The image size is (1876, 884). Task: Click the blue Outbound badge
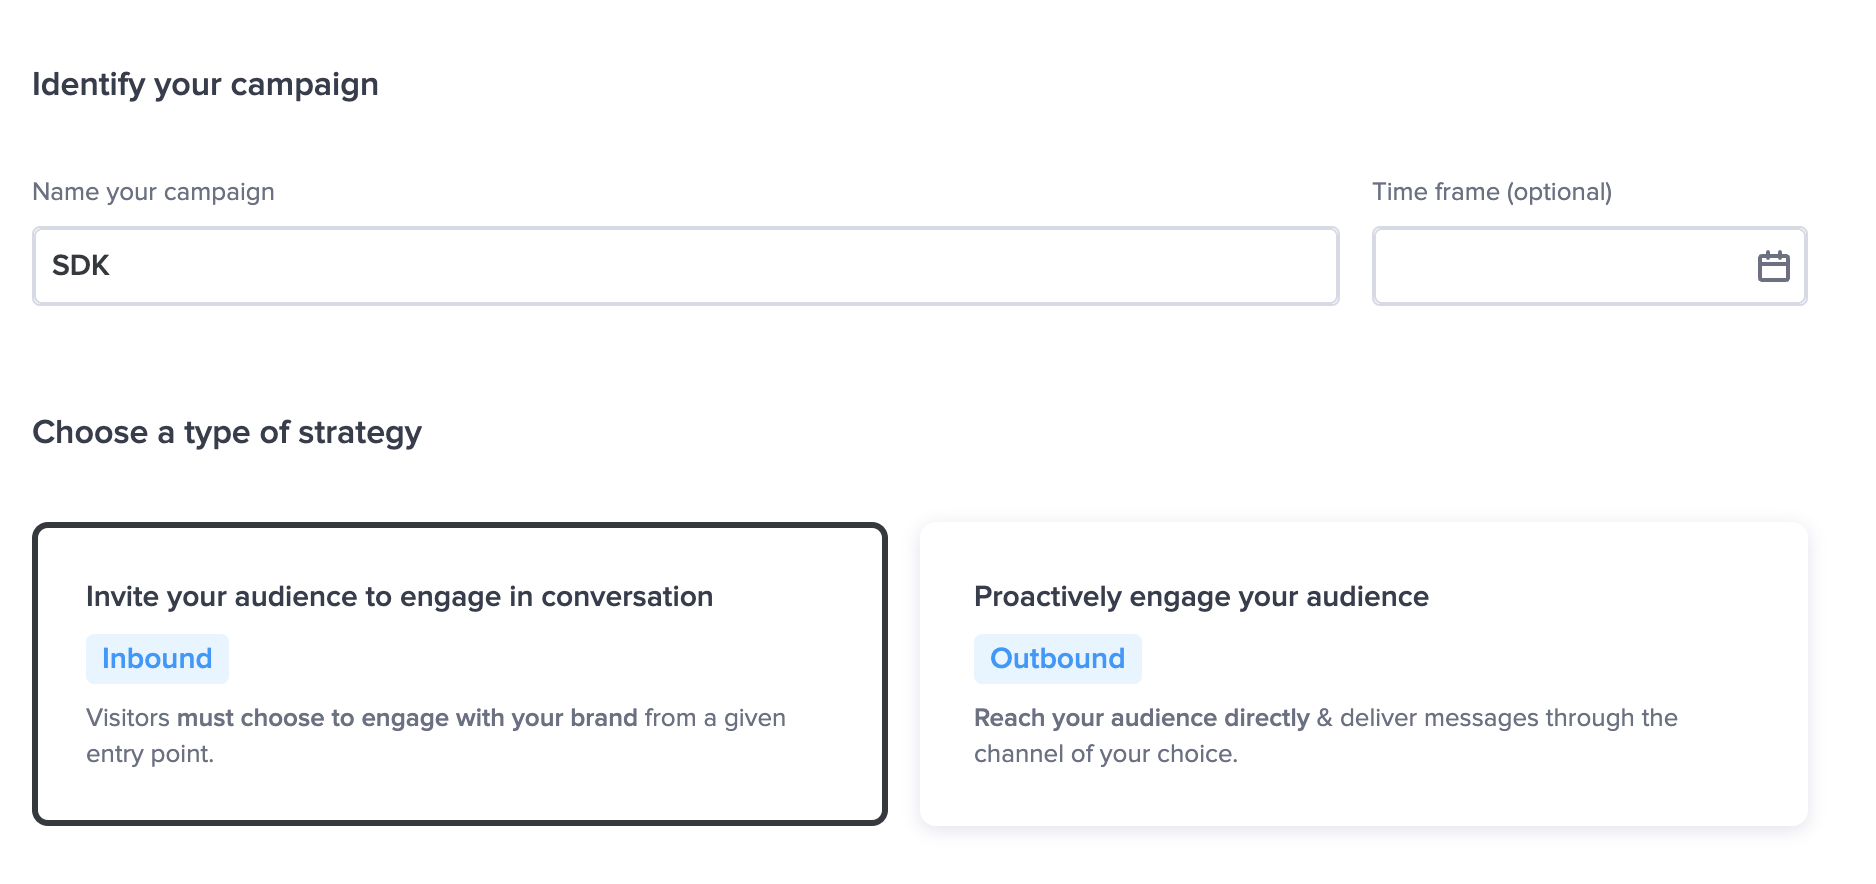(x=1057, y=659)
